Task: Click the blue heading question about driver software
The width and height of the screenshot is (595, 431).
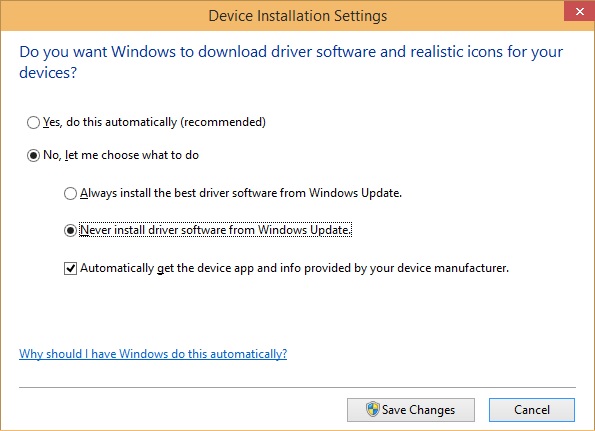Action: coord(291,62)
